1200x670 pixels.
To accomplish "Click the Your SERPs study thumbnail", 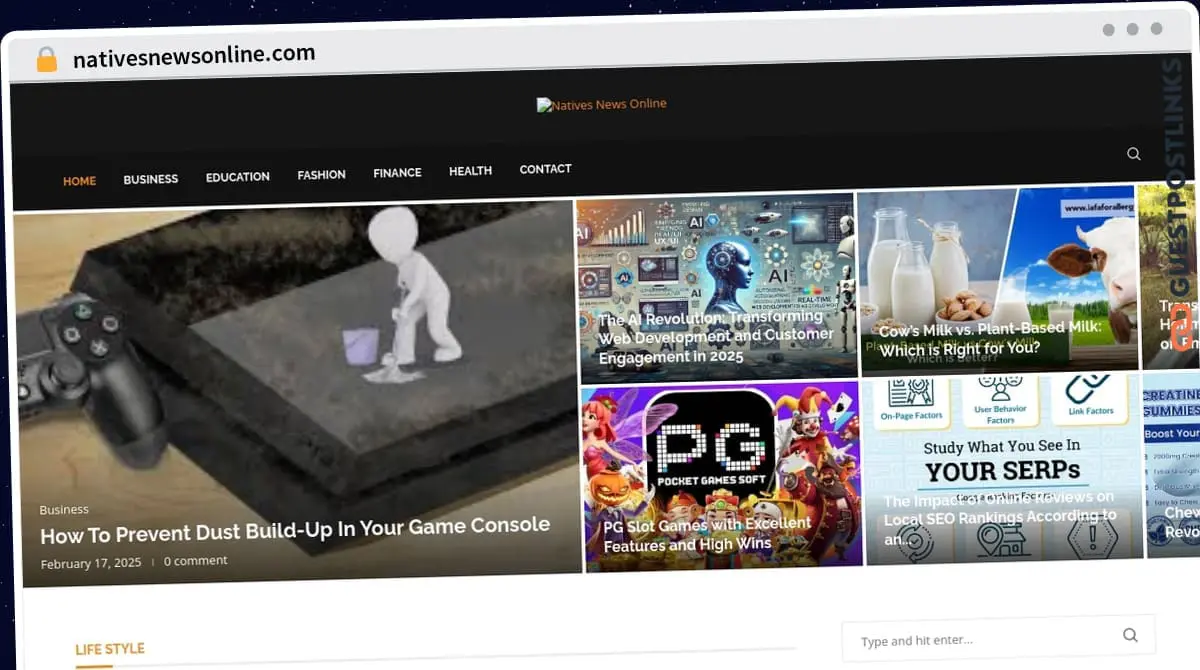I will (x=1003, y=470).
